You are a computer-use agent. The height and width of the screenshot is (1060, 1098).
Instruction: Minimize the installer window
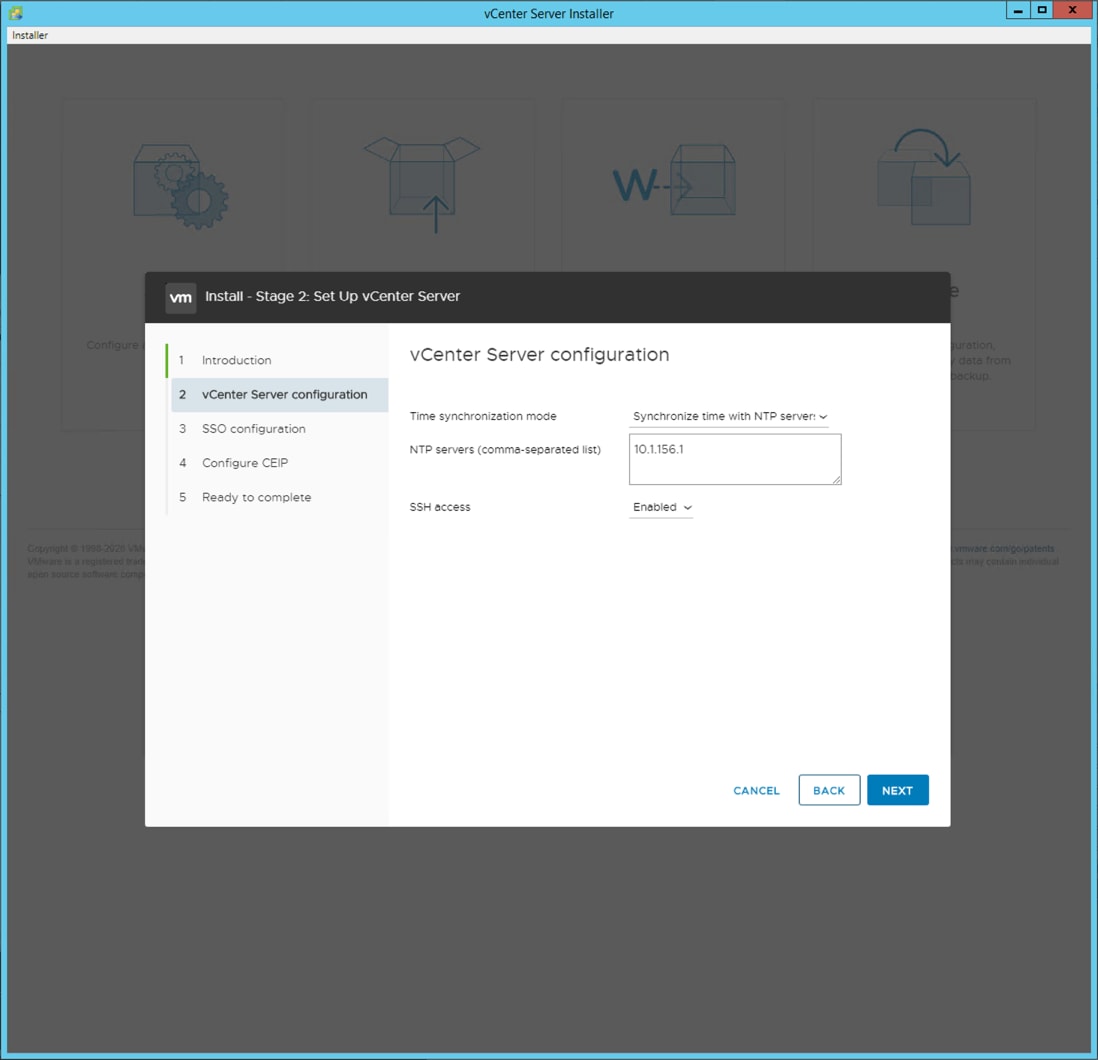pos(1018,10)
